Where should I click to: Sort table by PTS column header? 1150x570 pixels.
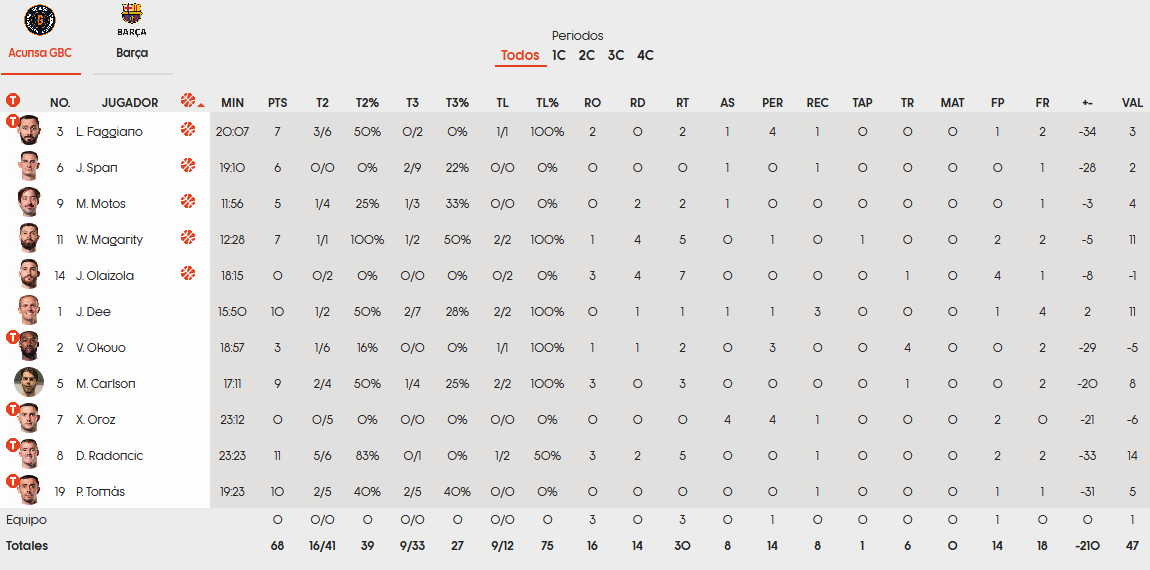[x=277, y=103]
